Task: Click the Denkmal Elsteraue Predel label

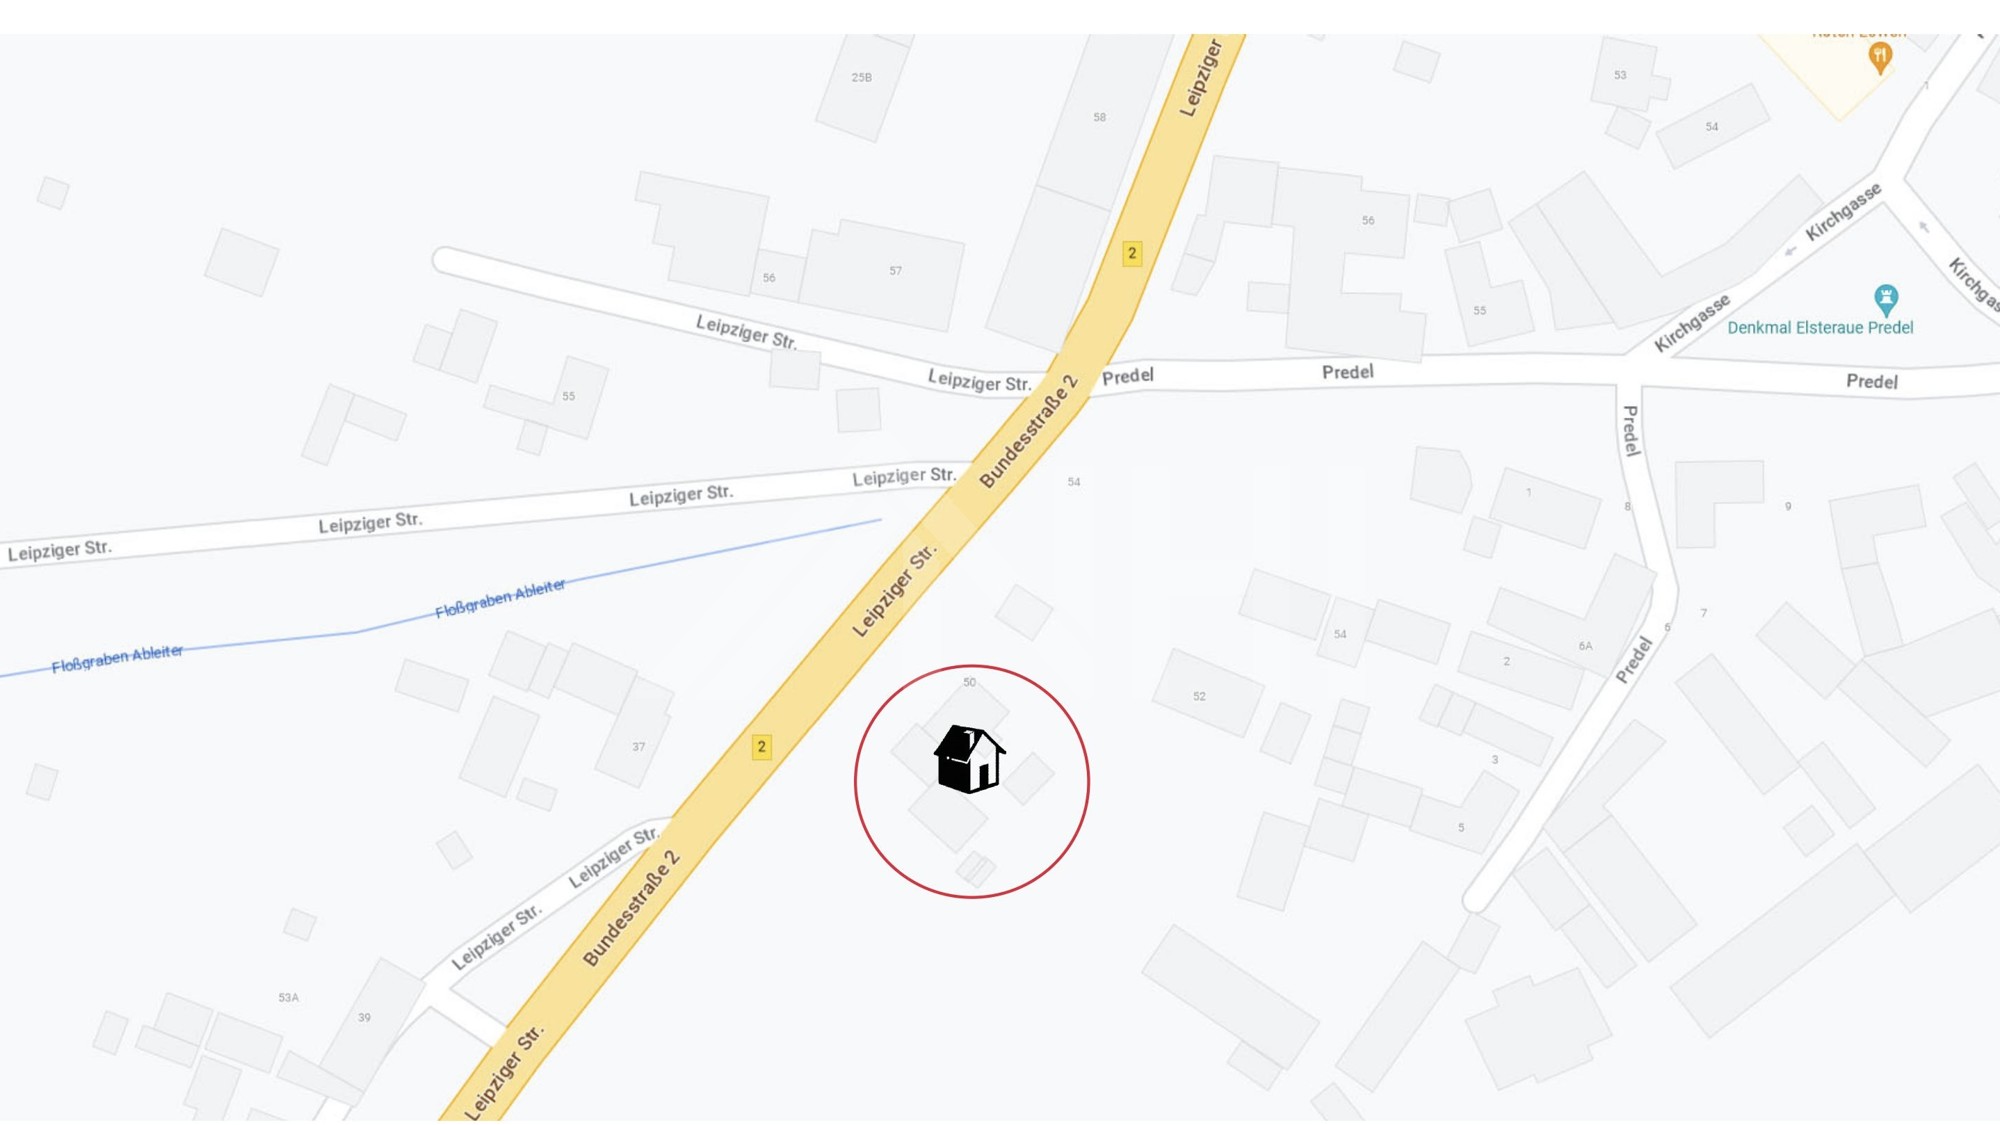Action: coord(1820,328)
